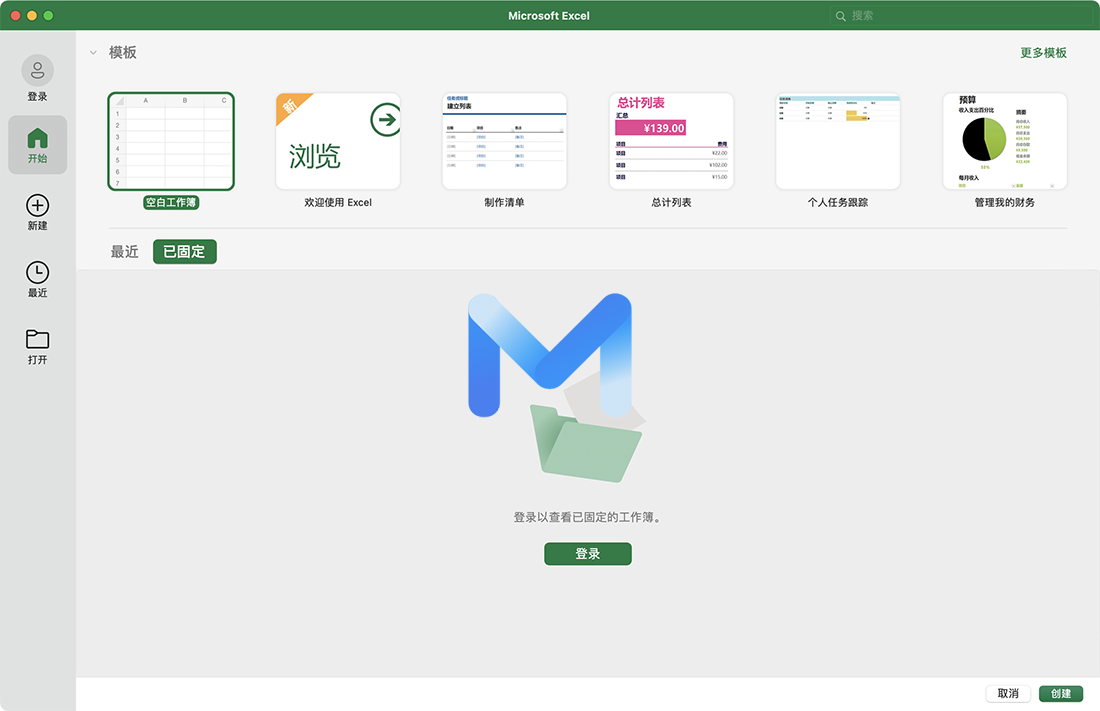Minimize the window using yellow button
The width and height of the screenshot is (1100, 711).
pyautogui.click(x=32, y=15)
